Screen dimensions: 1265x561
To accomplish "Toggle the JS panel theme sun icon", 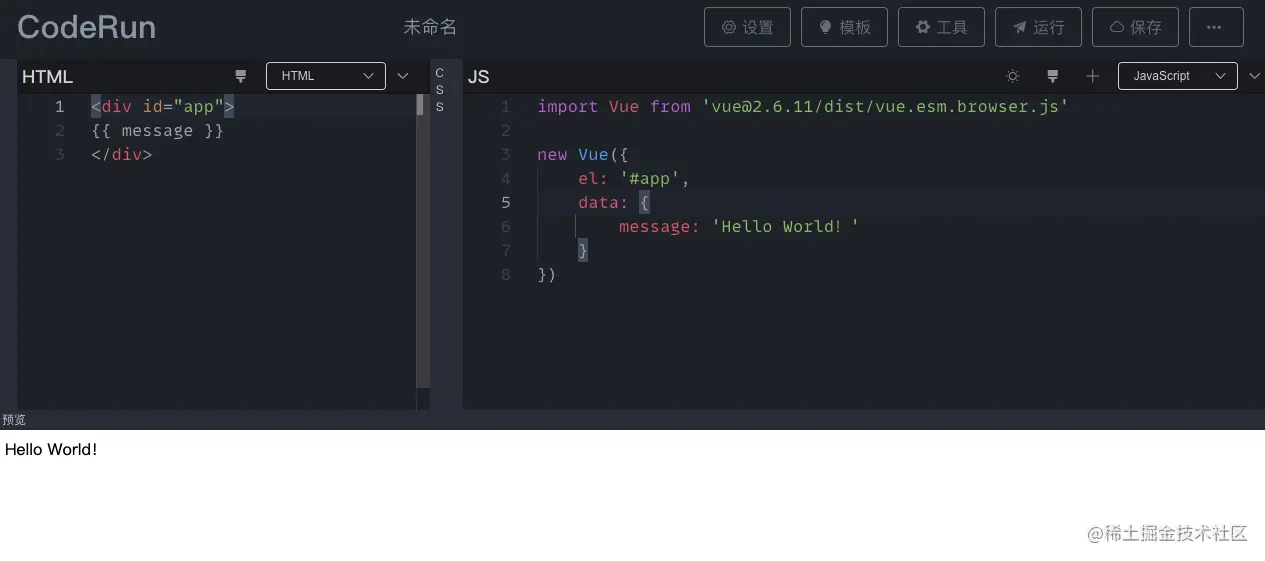I will click(1013, 76).
